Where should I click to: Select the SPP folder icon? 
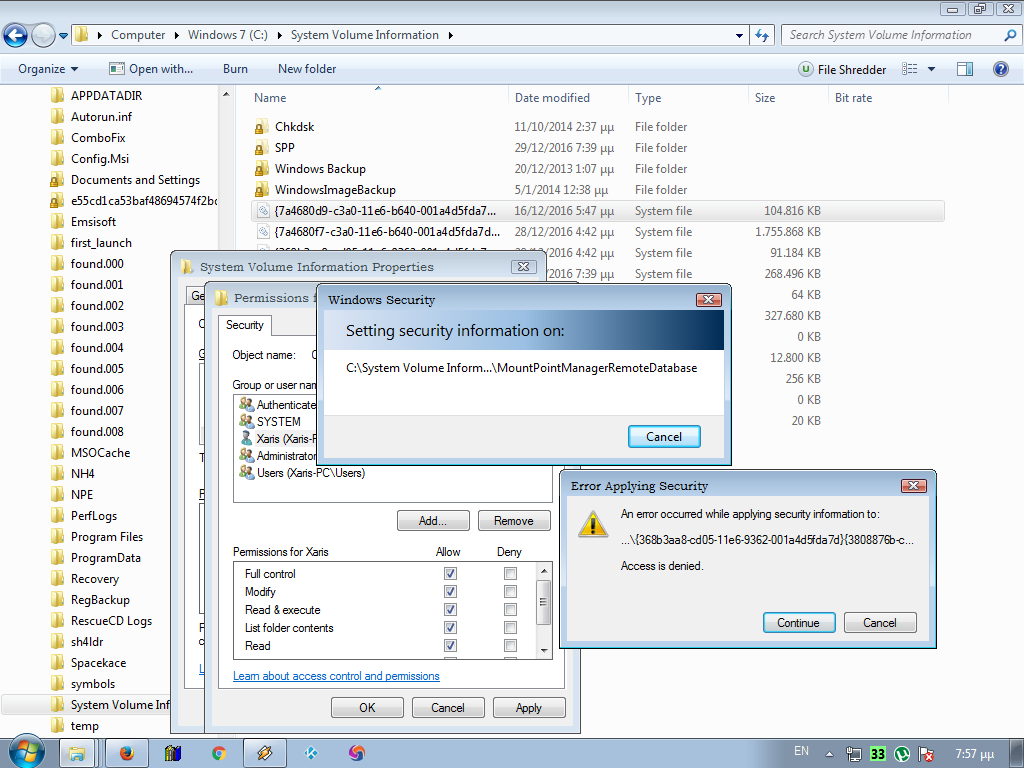262,148
